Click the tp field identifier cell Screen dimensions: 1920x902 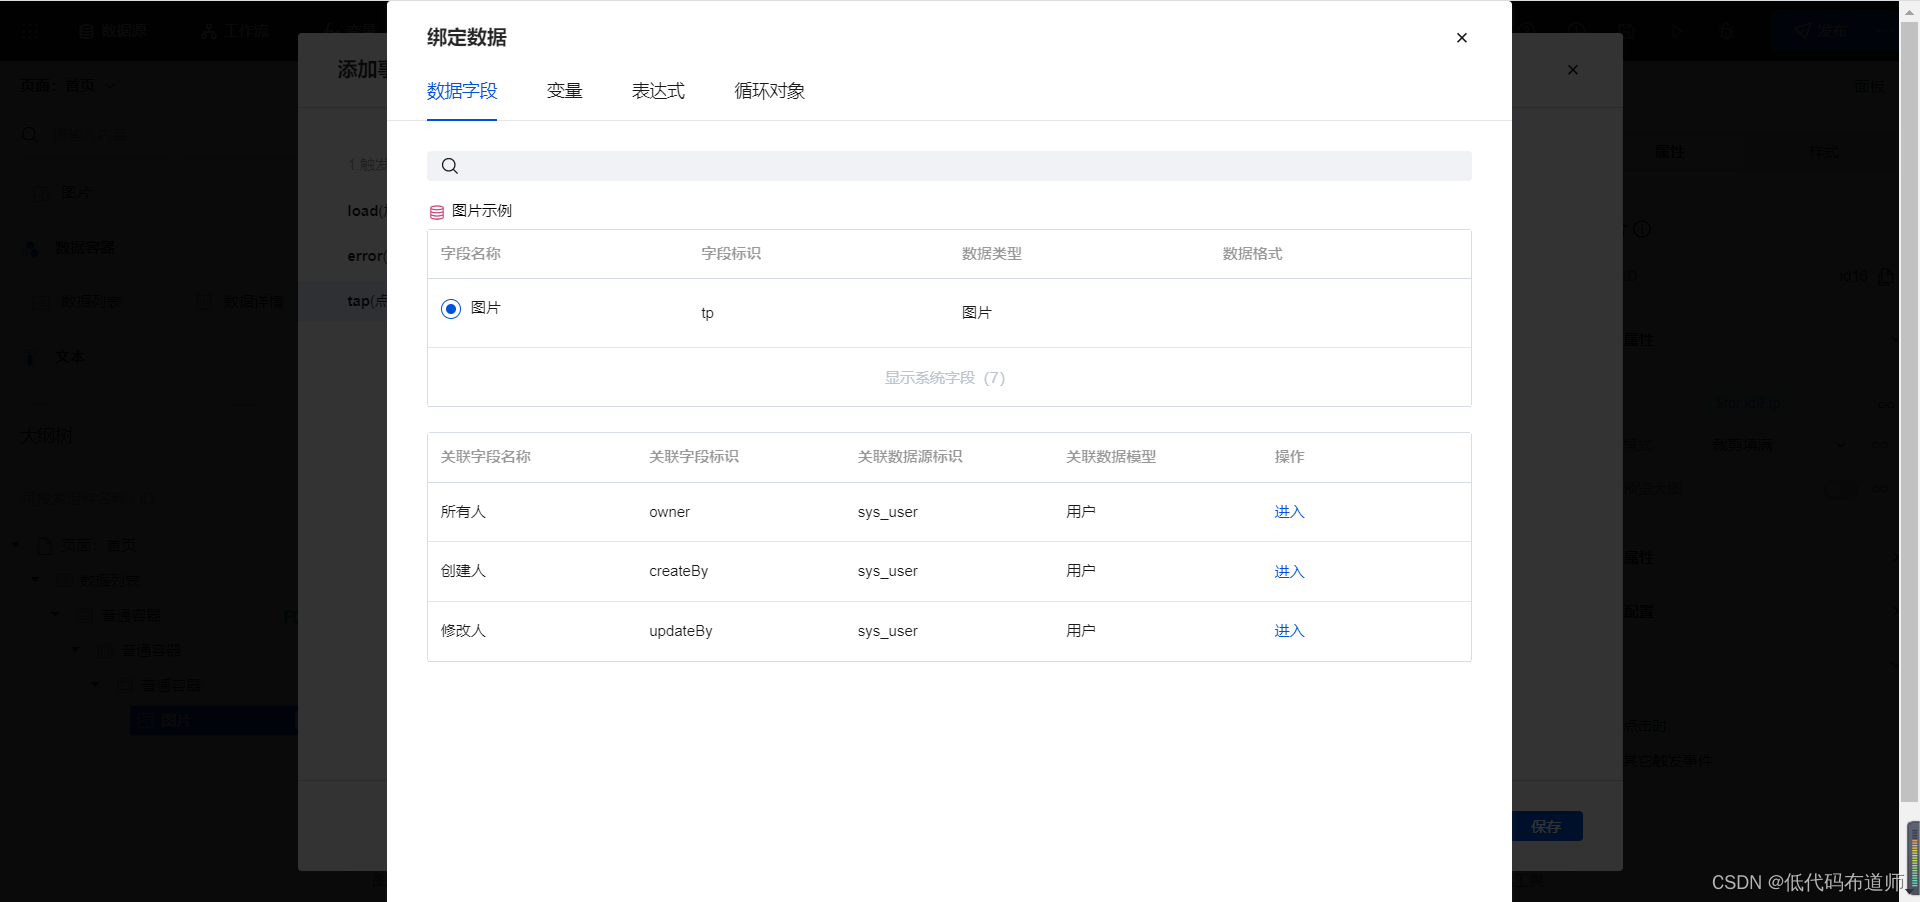click(707, 313)
